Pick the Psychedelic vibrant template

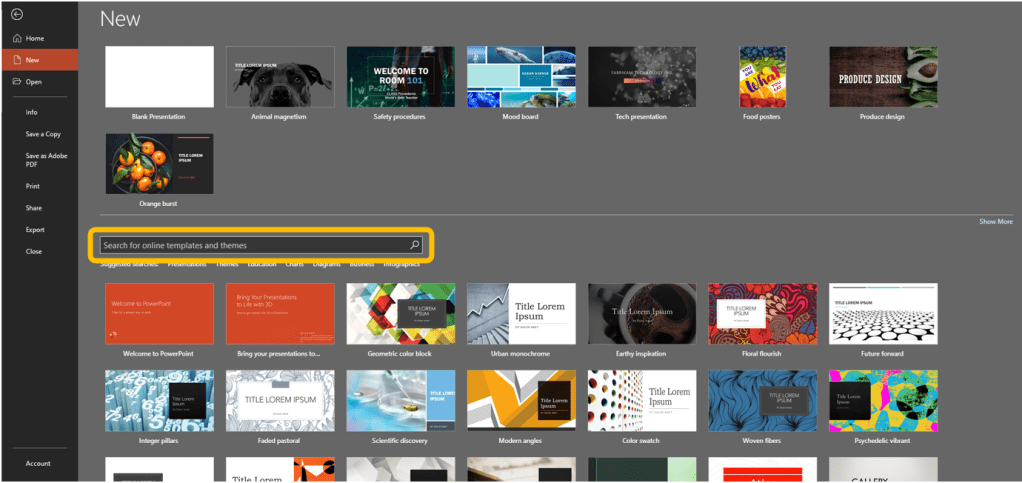[883, 400]
